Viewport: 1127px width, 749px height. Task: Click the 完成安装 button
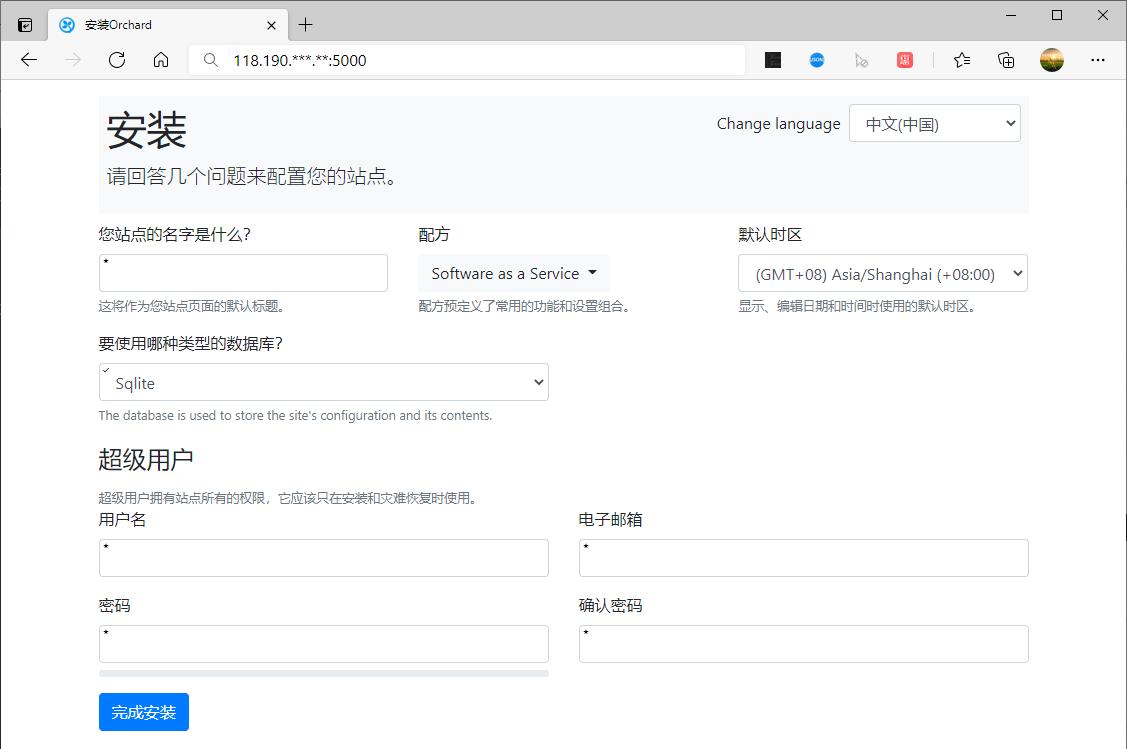tap(143, 712)
